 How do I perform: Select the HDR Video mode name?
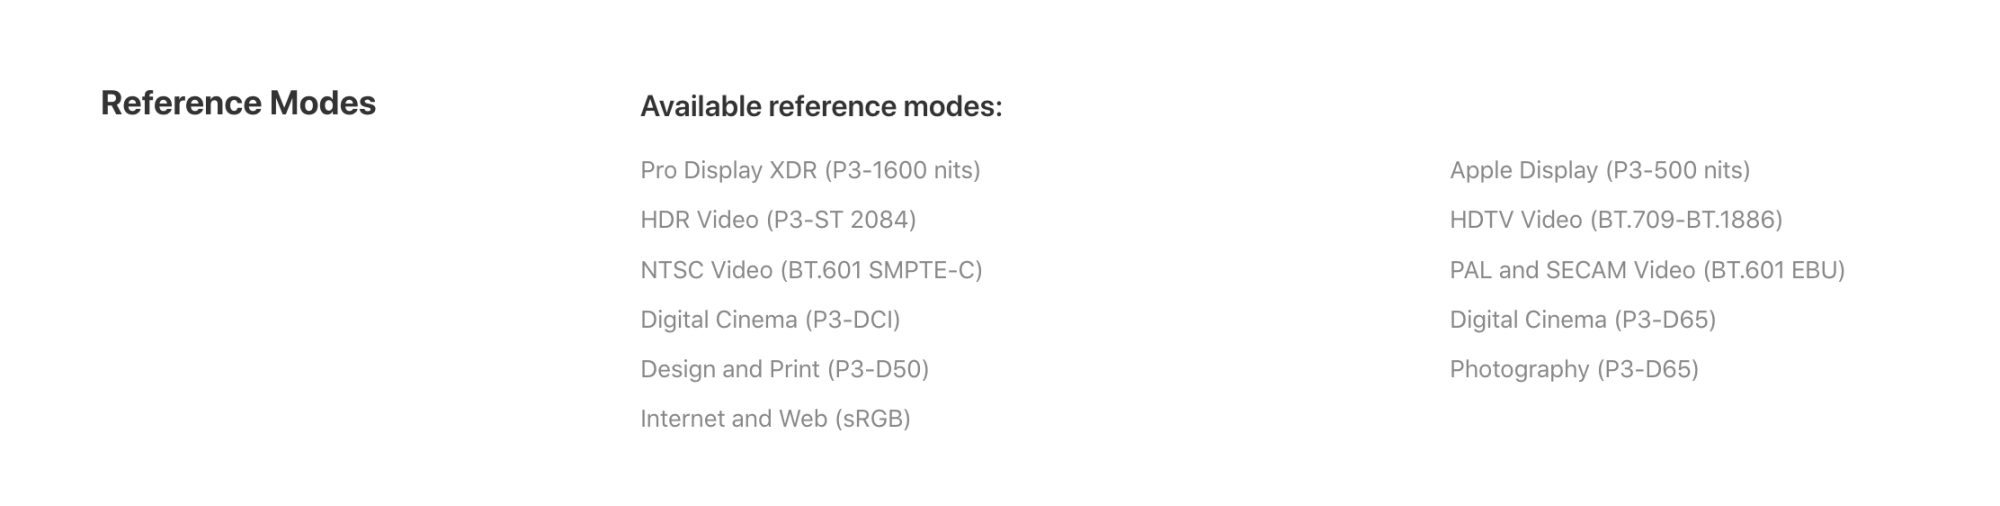(x=699, y=220)
